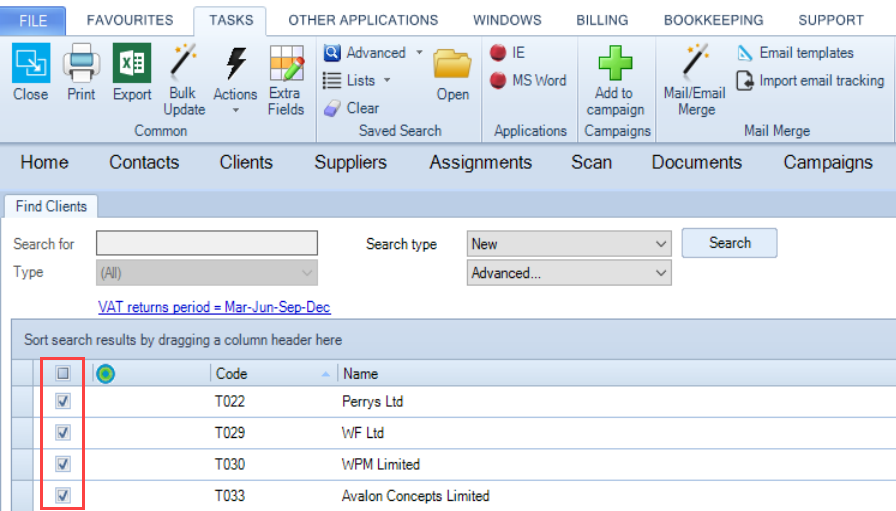Select the TASKS ribbon tab
This screenshot has height=511, width=896.
231,21
